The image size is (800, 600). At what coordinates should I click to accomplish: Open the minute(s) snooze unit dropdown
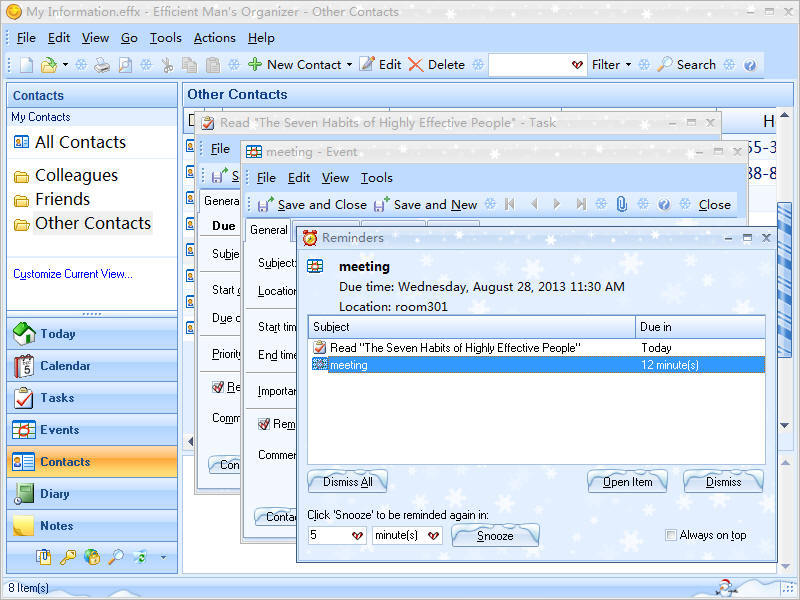(434, 536)
